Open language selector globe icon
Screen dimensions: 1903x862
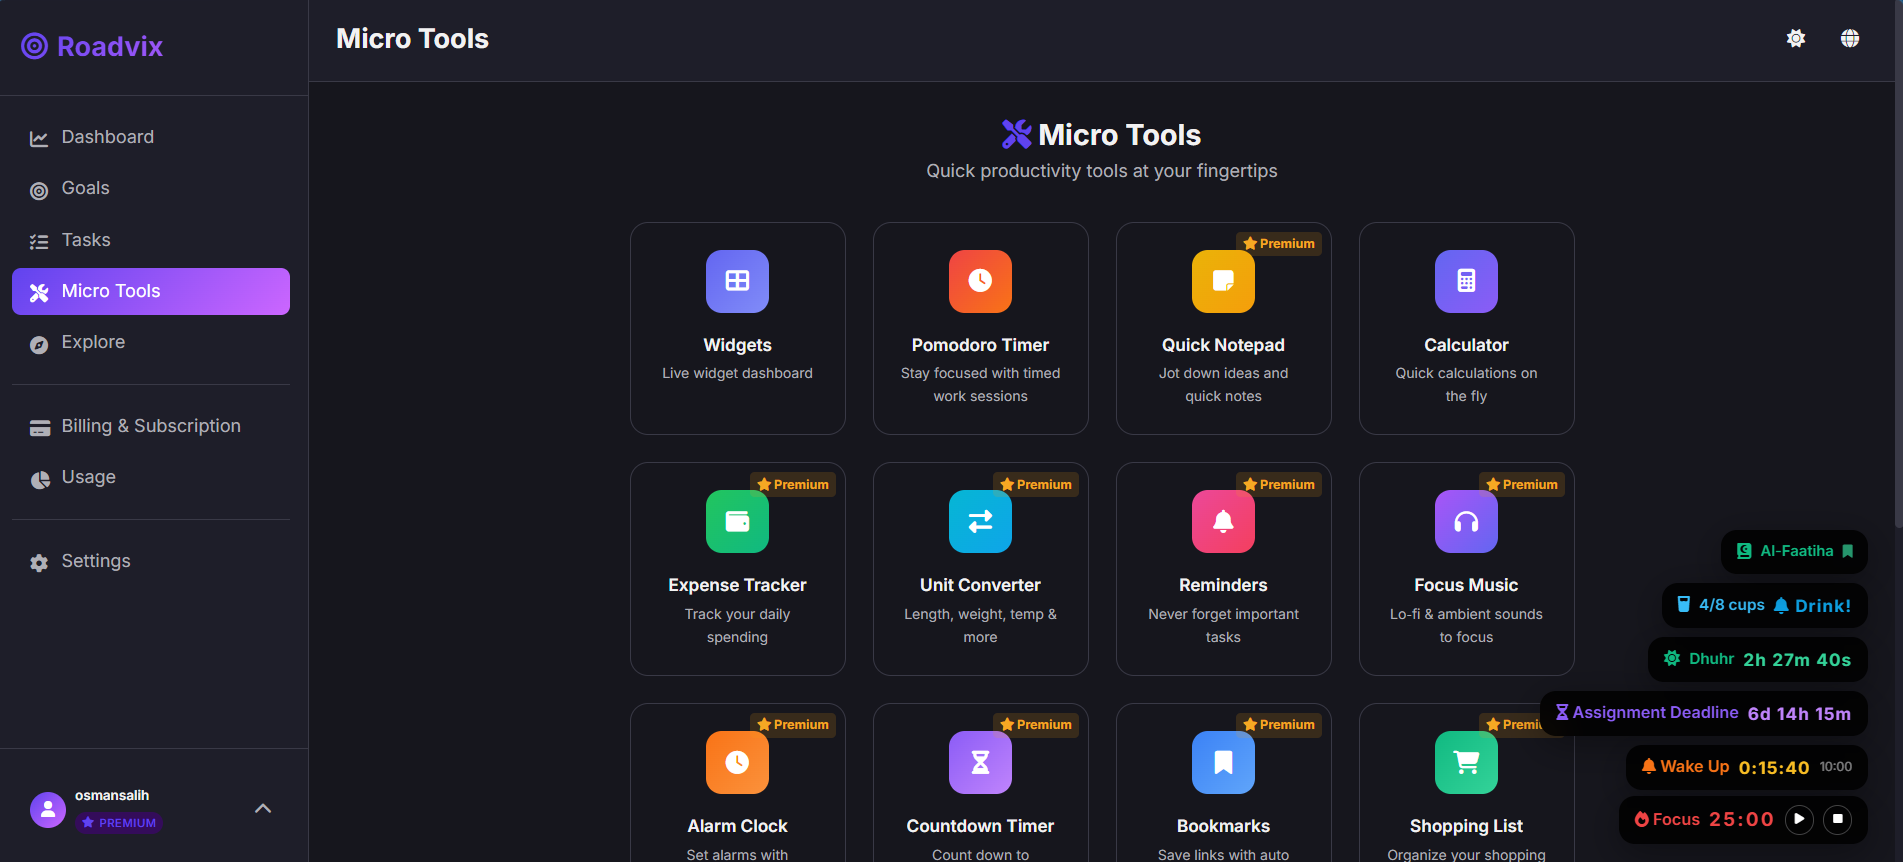coord(1850,38)
